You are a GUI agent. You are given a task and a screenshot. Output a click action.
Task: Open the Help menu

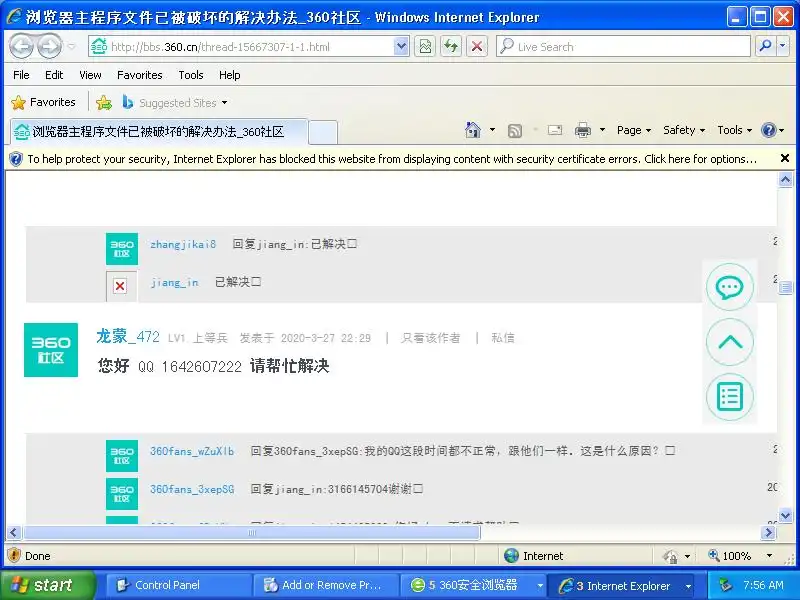point(230,75)
